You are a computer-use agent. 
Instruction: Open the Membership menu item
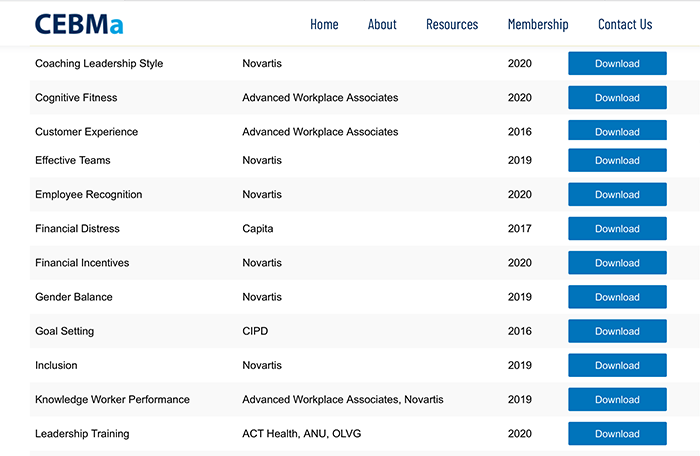click(538, 24)
